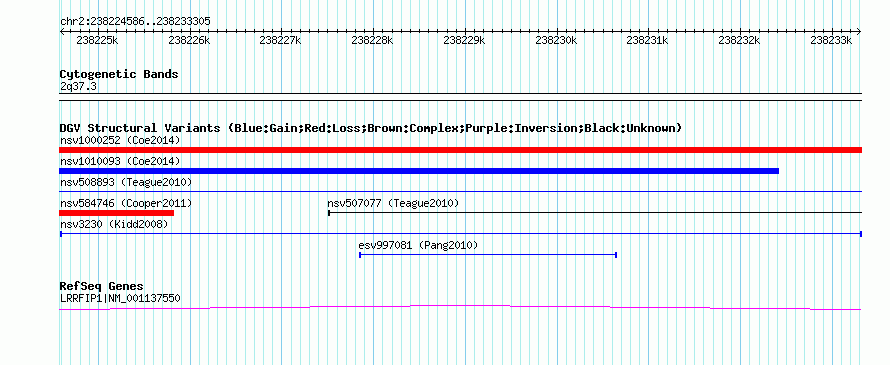
Task: Click the black nsv507077 variant line
Action: pyautogui.click(x=595, y=212)
